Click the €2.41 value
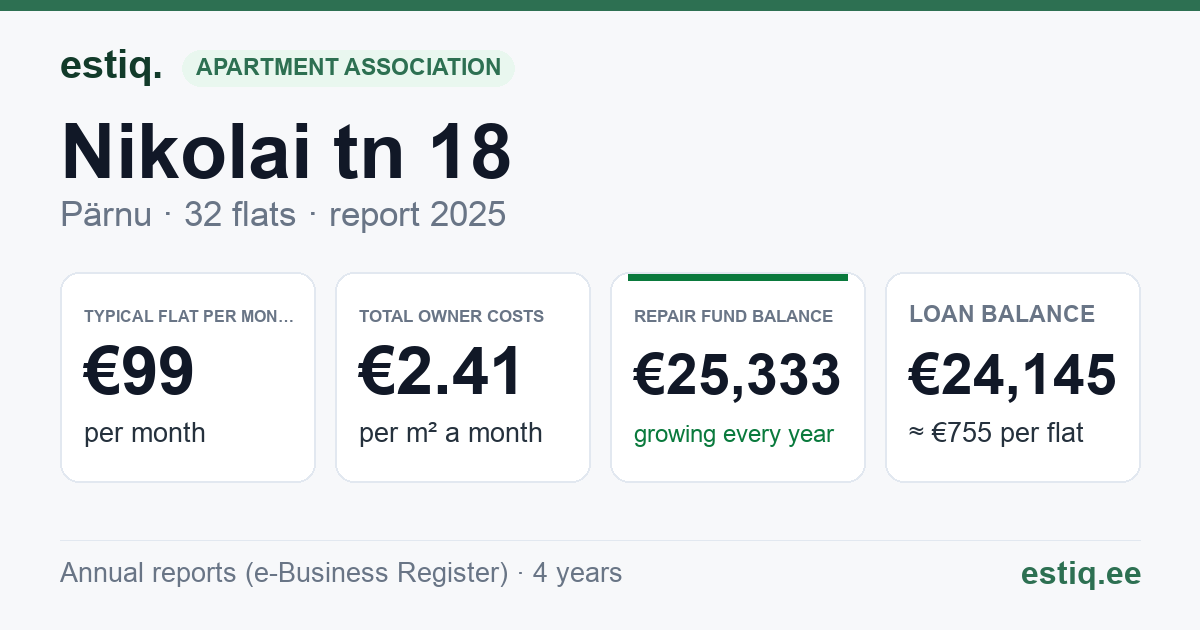The image size is (1200, 630). coord(441,372)
